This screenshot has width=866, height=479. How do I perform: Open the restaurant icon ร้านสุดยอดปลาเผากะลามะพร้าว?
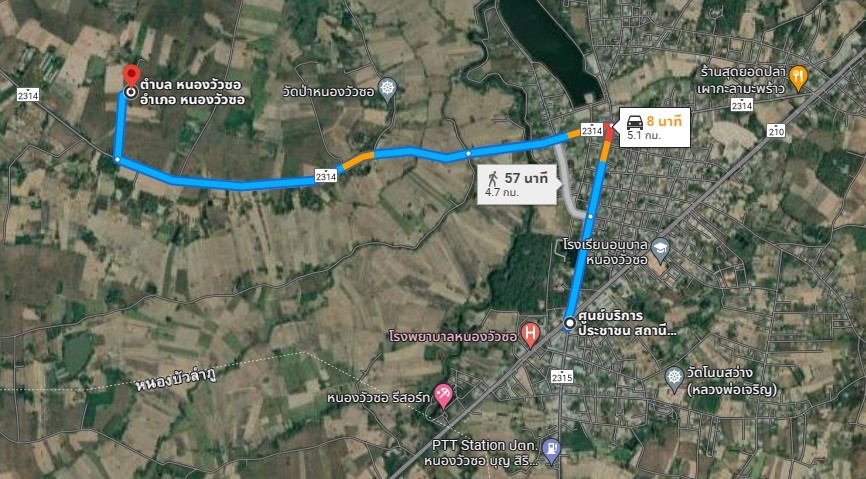(798, 78)
